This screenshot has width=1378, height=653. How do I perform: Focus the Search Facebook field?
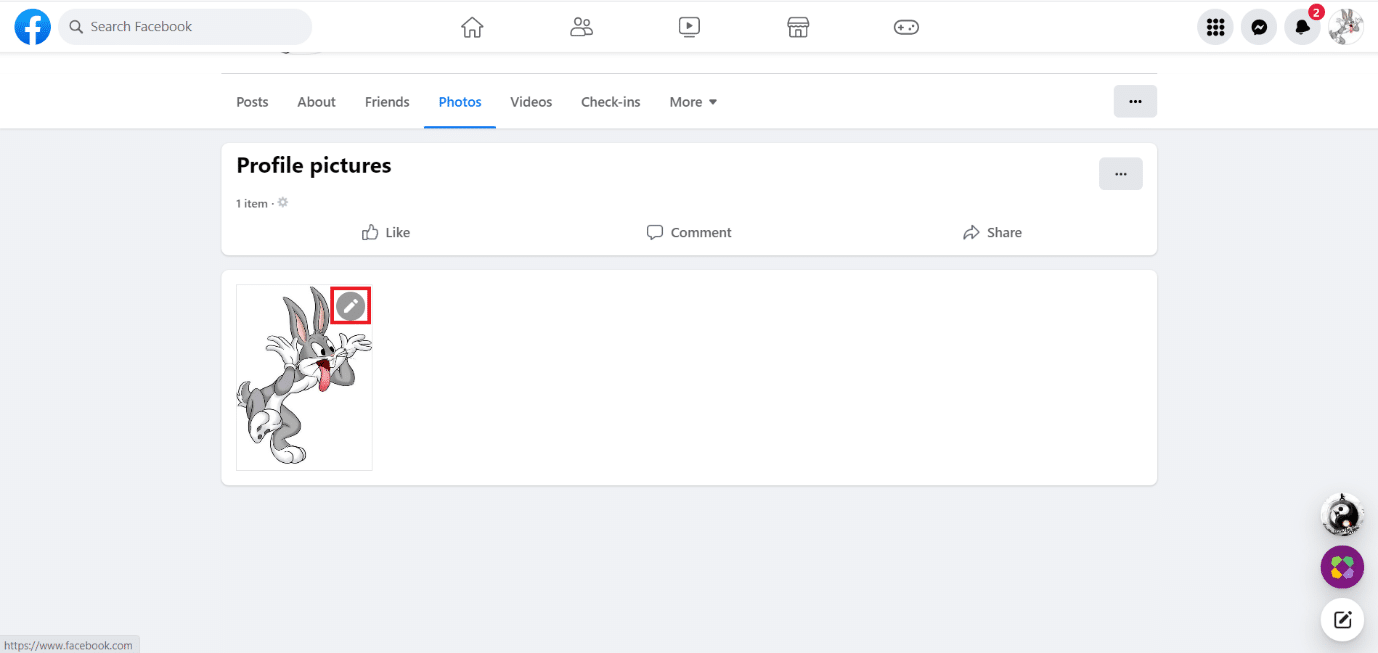pos(185,27)
